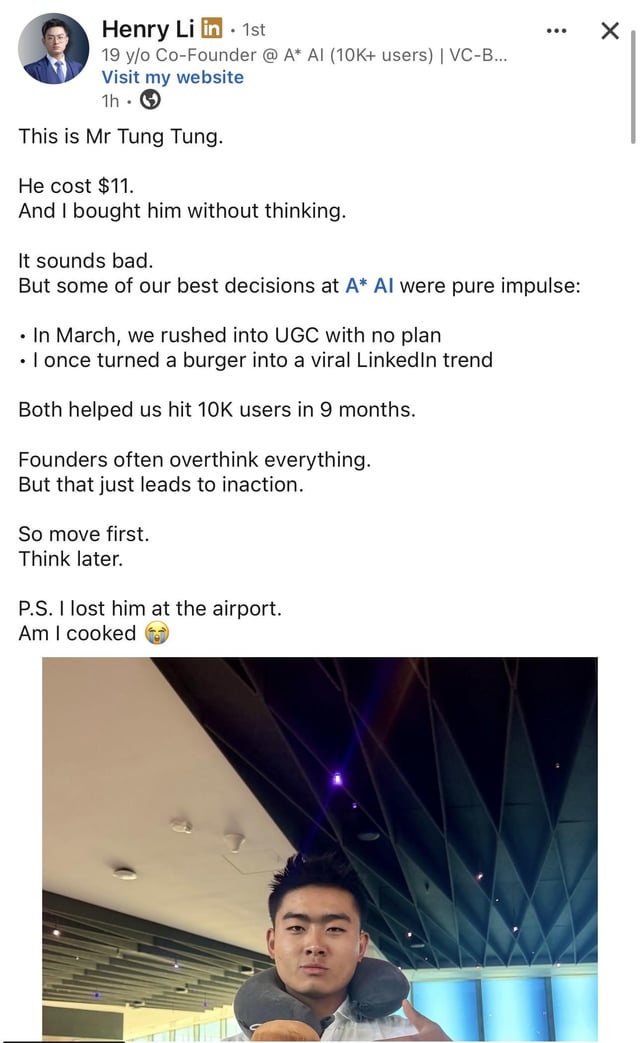Viewport: 640px width, 1043px height.
Task: Click the 'Founders often overthink everything.' line
Action: [x=194, y=460]
